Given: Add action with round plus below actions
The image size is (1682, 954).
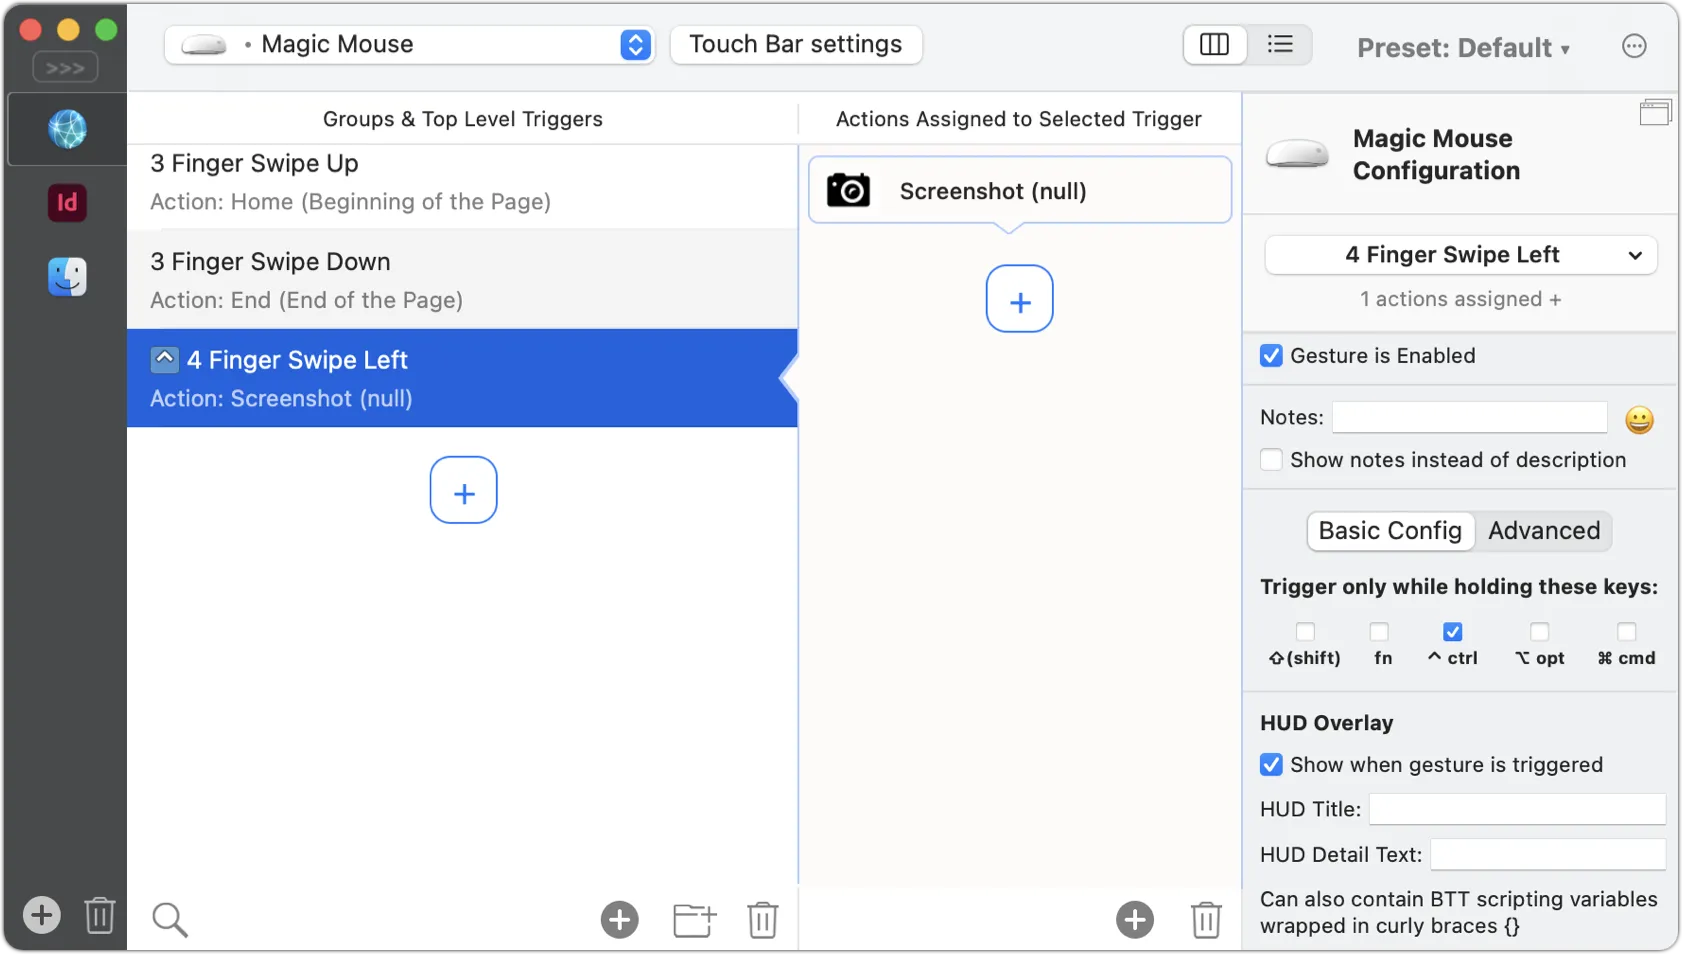Looking at the screenshot, I should (x=1135, y=920).
